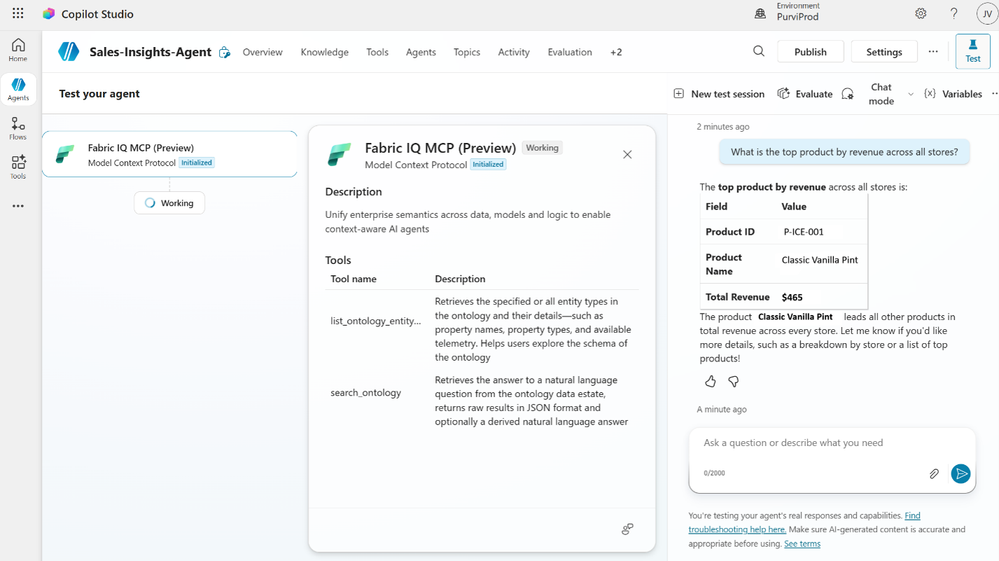Image resolution: width=999 pixels, height=561 pixels.
Task: Click the connection icon at panel bottom
Action: pyautogui.click(x=628, y=529)
